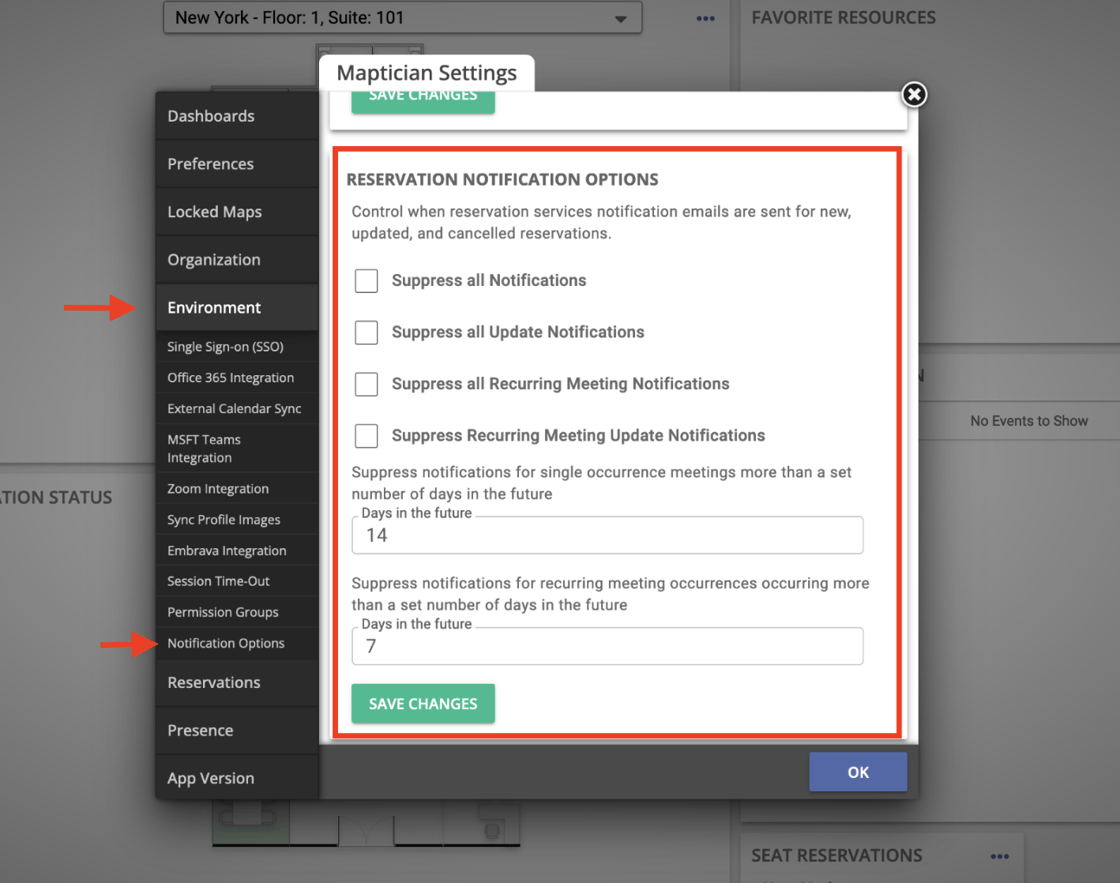
Task: Close the Maptician Settings dialog
Action: coord(913,94)
